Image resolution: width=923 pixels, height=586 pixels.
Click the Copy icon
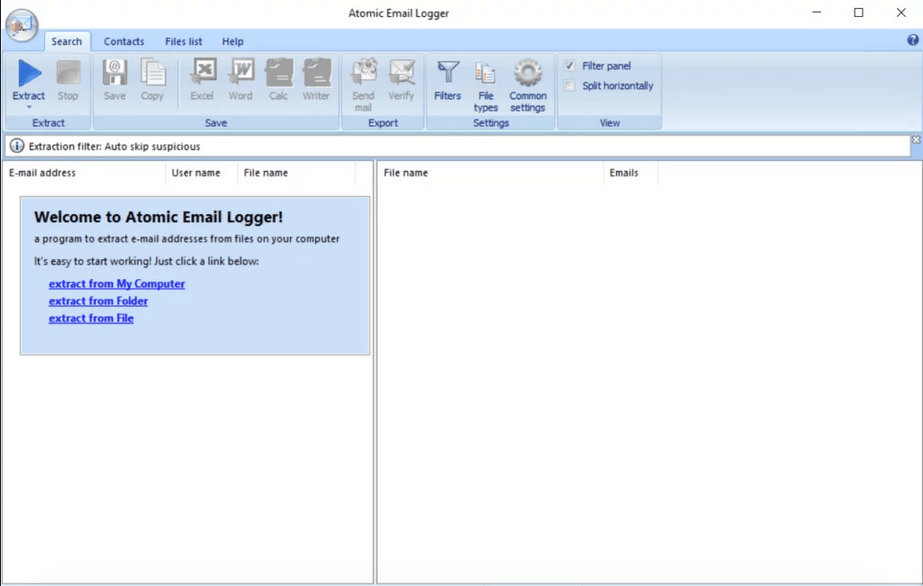[x=153, y=80]
